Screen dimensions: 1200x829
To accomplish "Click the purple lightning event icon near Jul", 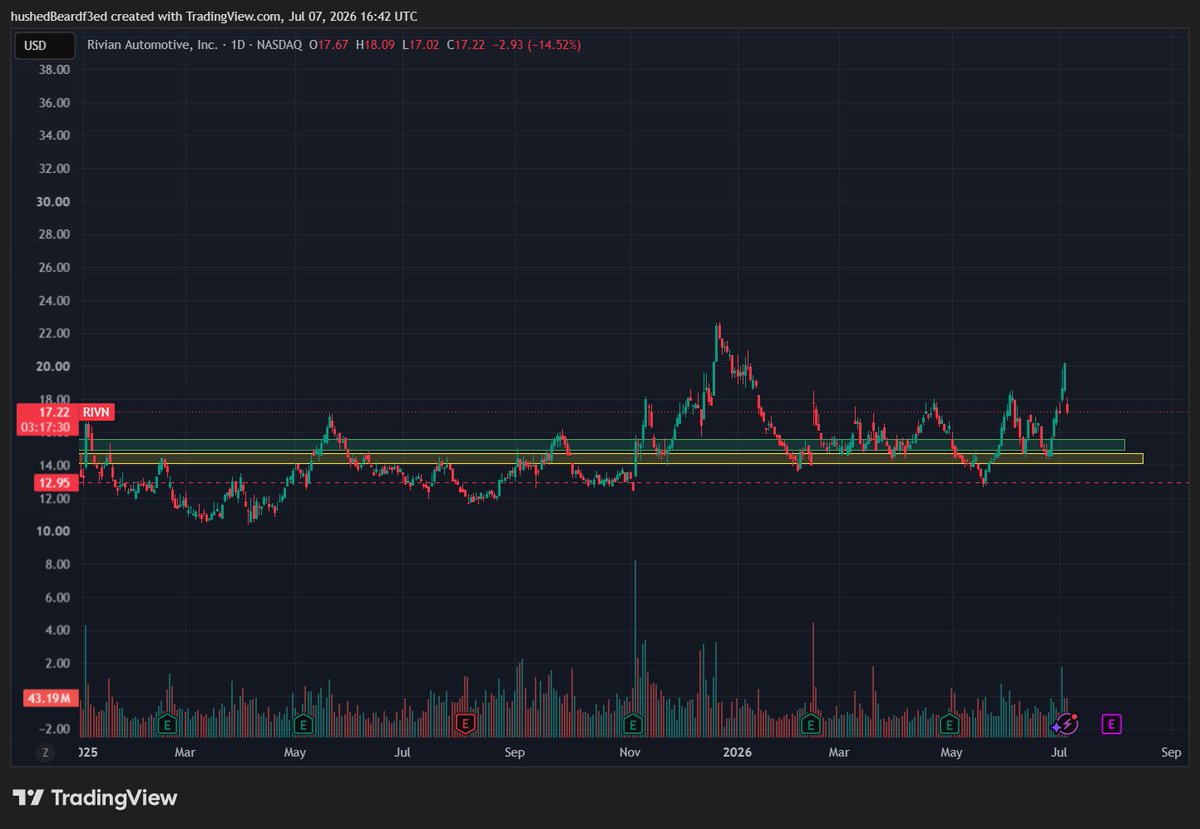I will click(1065, 723).
